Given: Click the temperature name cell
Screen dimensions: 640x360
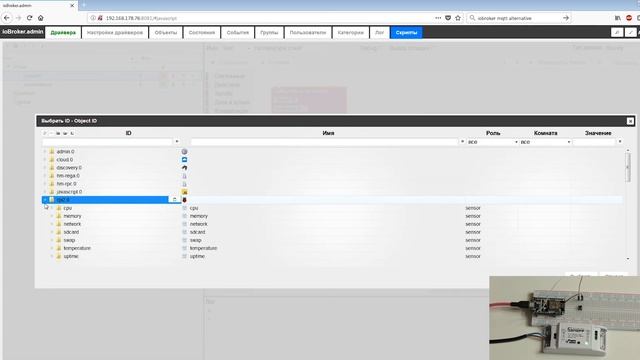Looking at the screenshot, I should (203, 248).
